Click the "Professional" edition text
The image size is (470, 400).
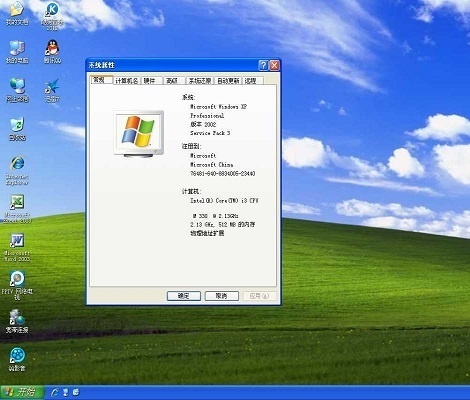pos(207,116)
